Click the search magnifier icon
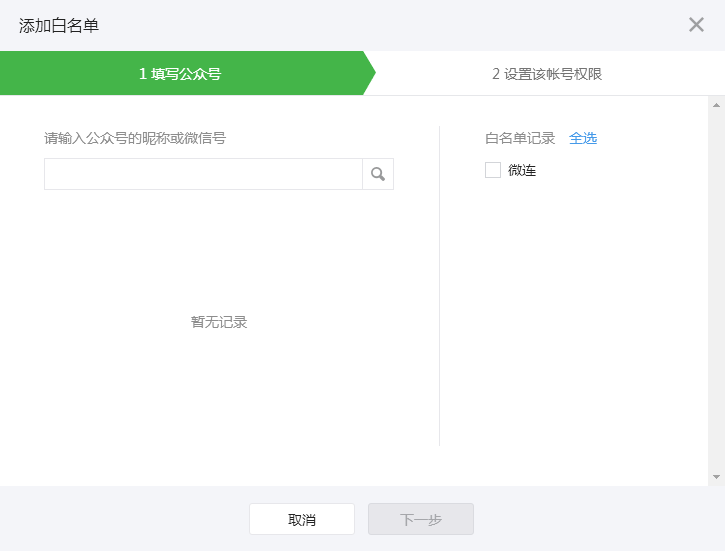725x551 pixels. [x=378, y=174]
